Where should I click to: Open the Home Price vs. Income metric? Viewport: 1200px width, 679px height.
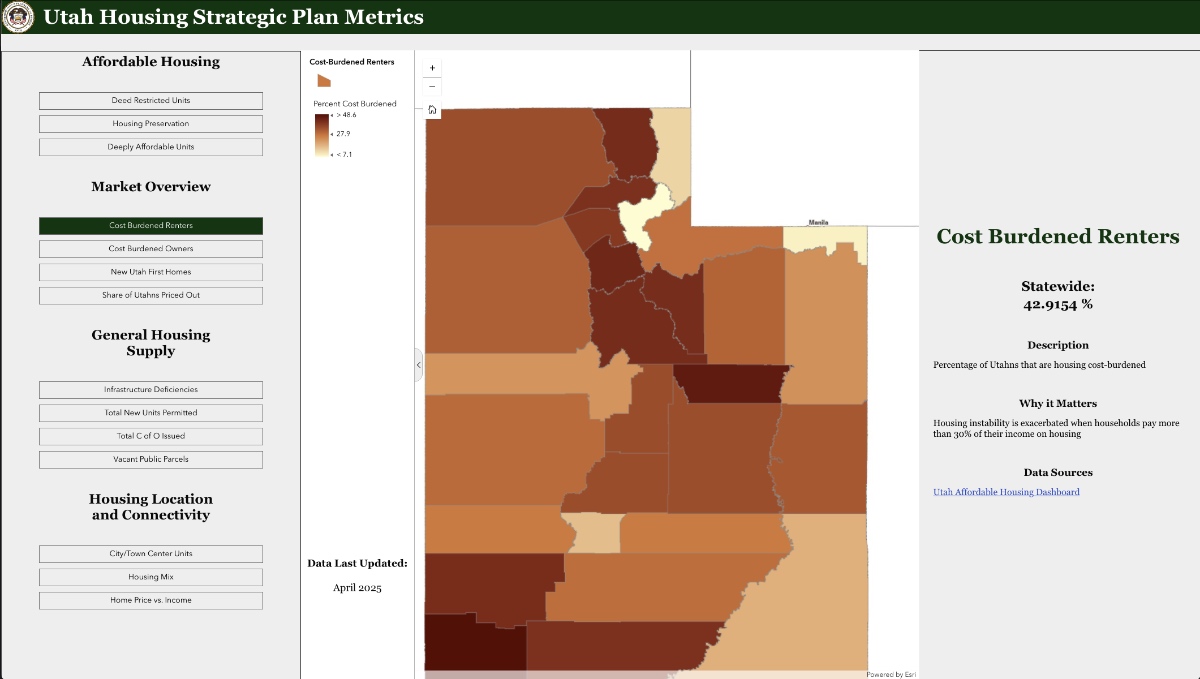pos(150,600)
